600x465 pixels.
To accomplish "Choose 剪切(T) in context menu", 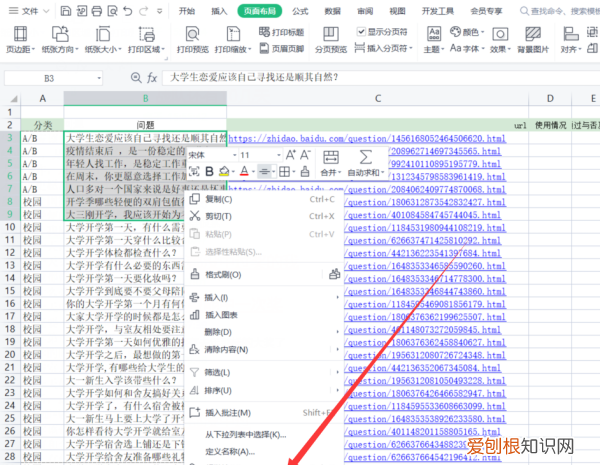I will tap(264, 216).
